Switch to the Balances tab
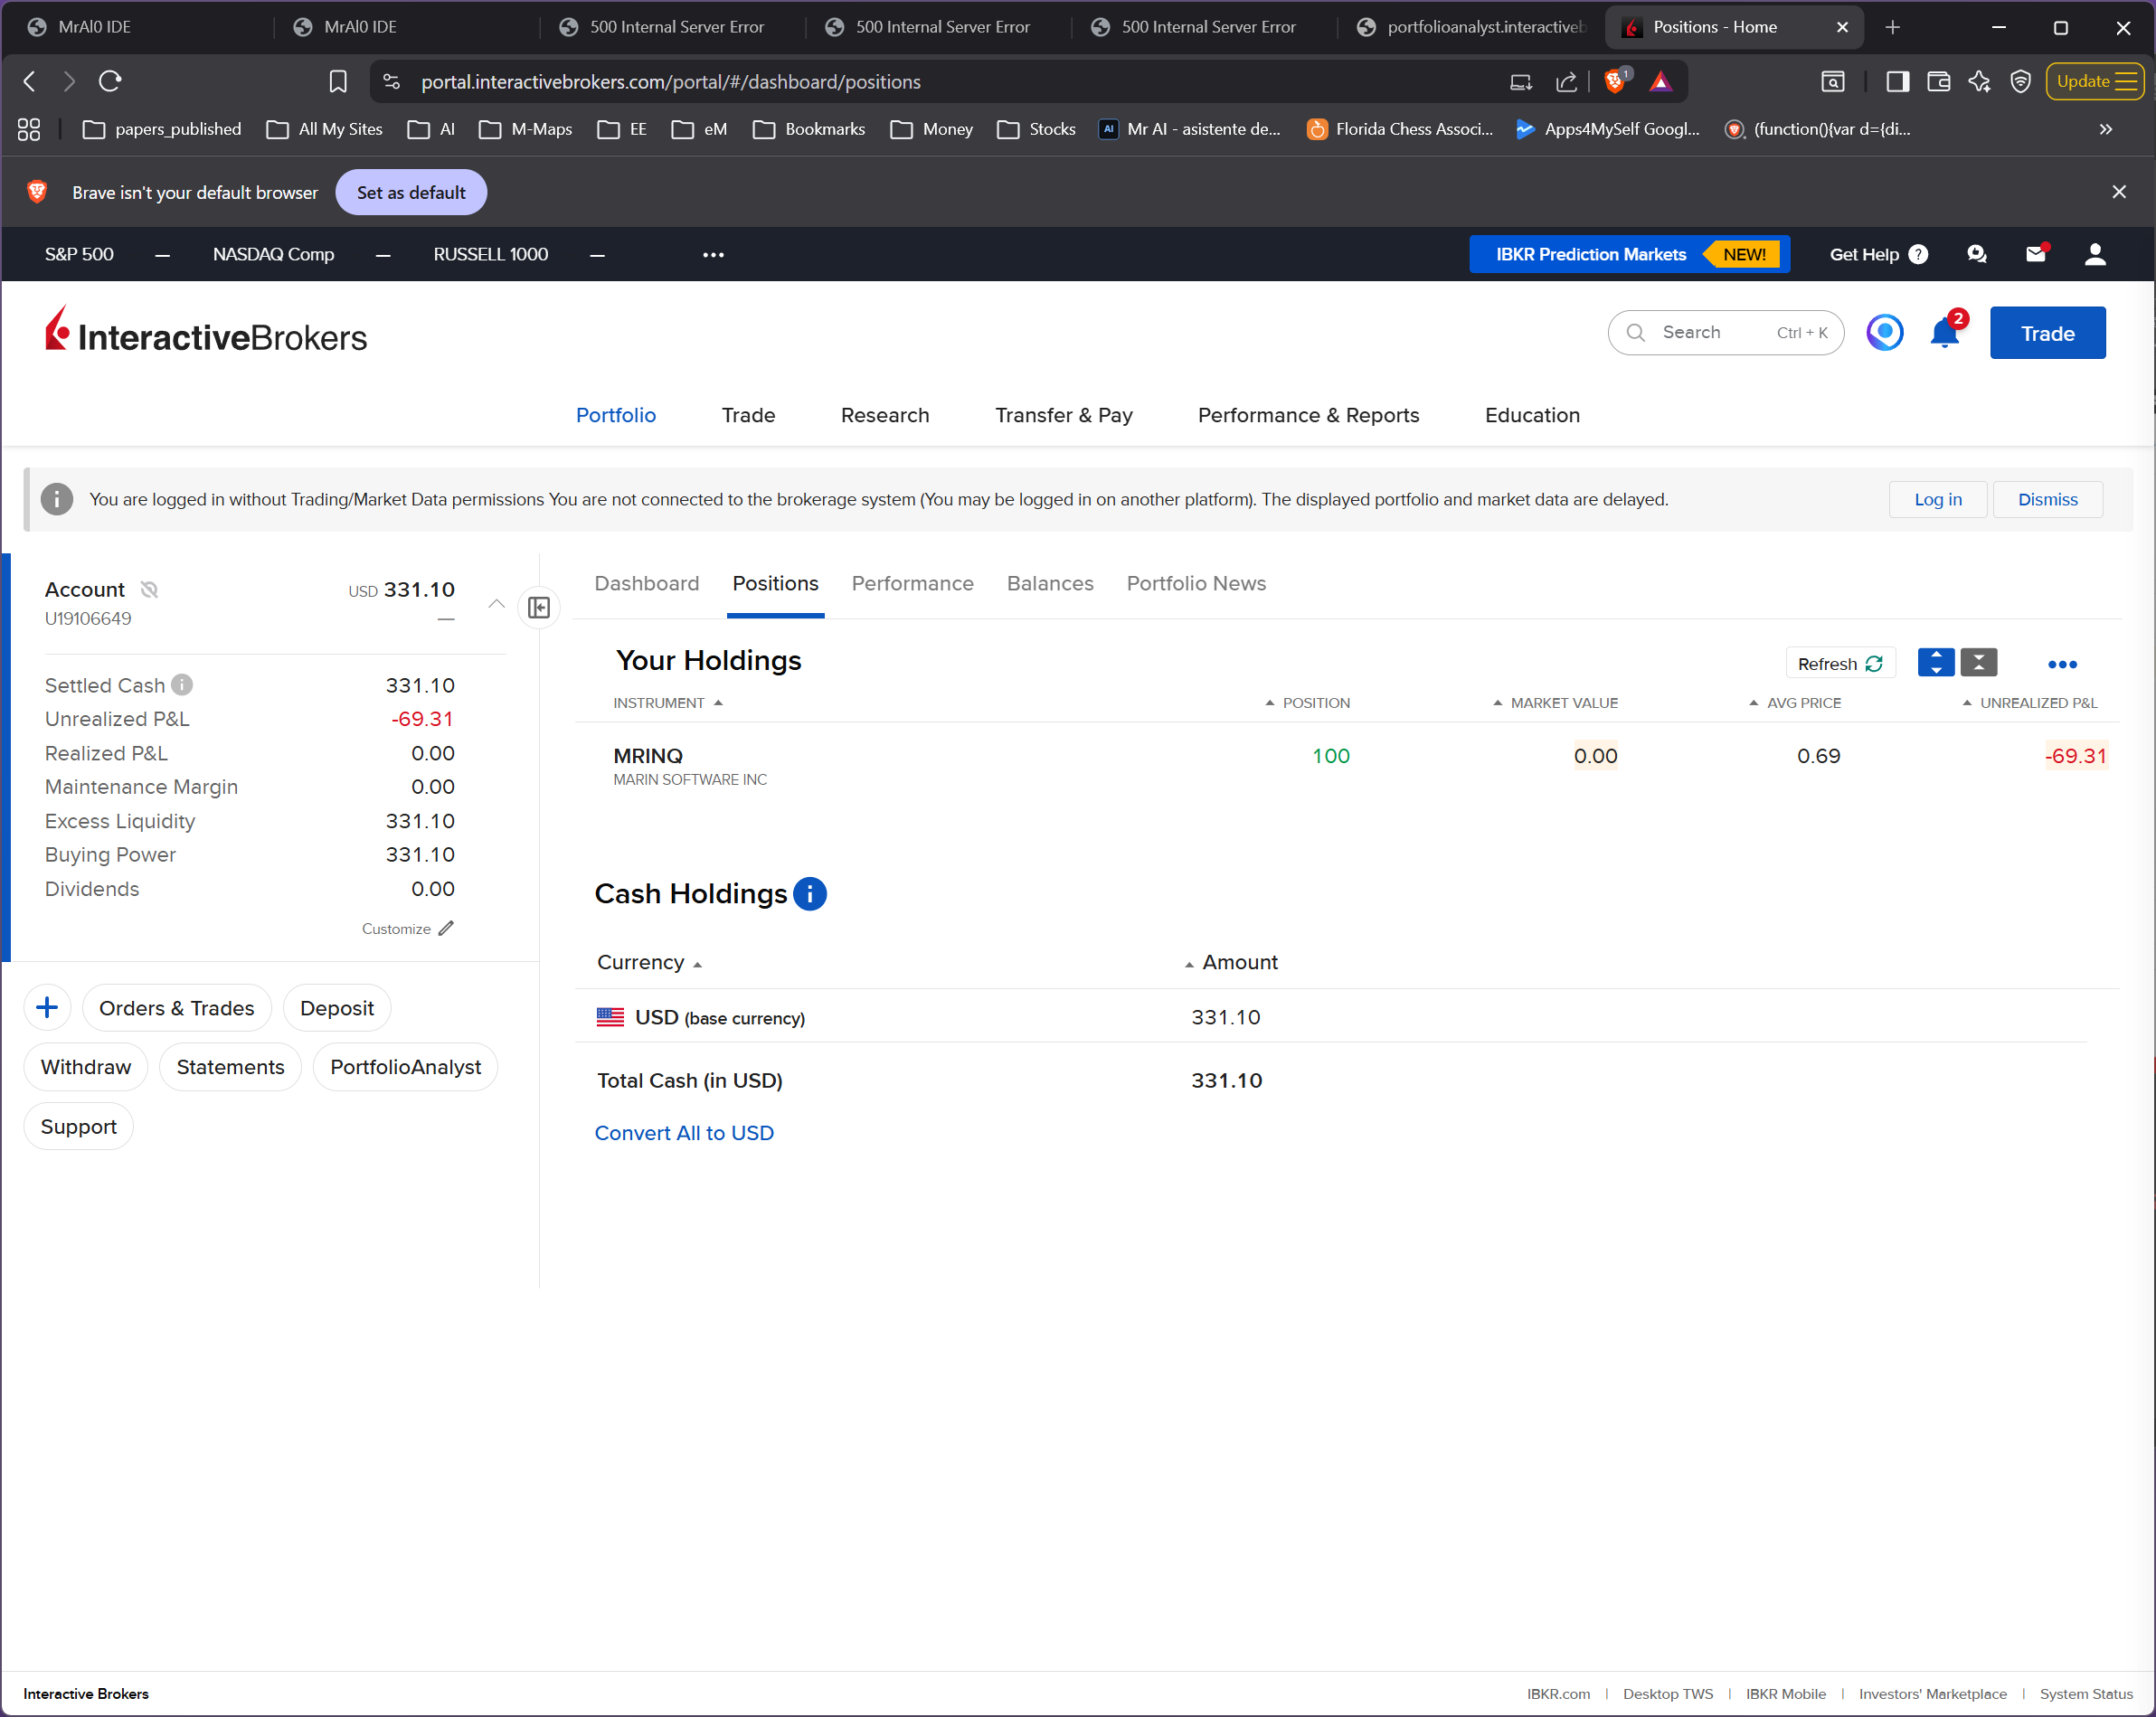Image resolution: width=2156 pixels, height=1717 pixels. (1050, 583)
